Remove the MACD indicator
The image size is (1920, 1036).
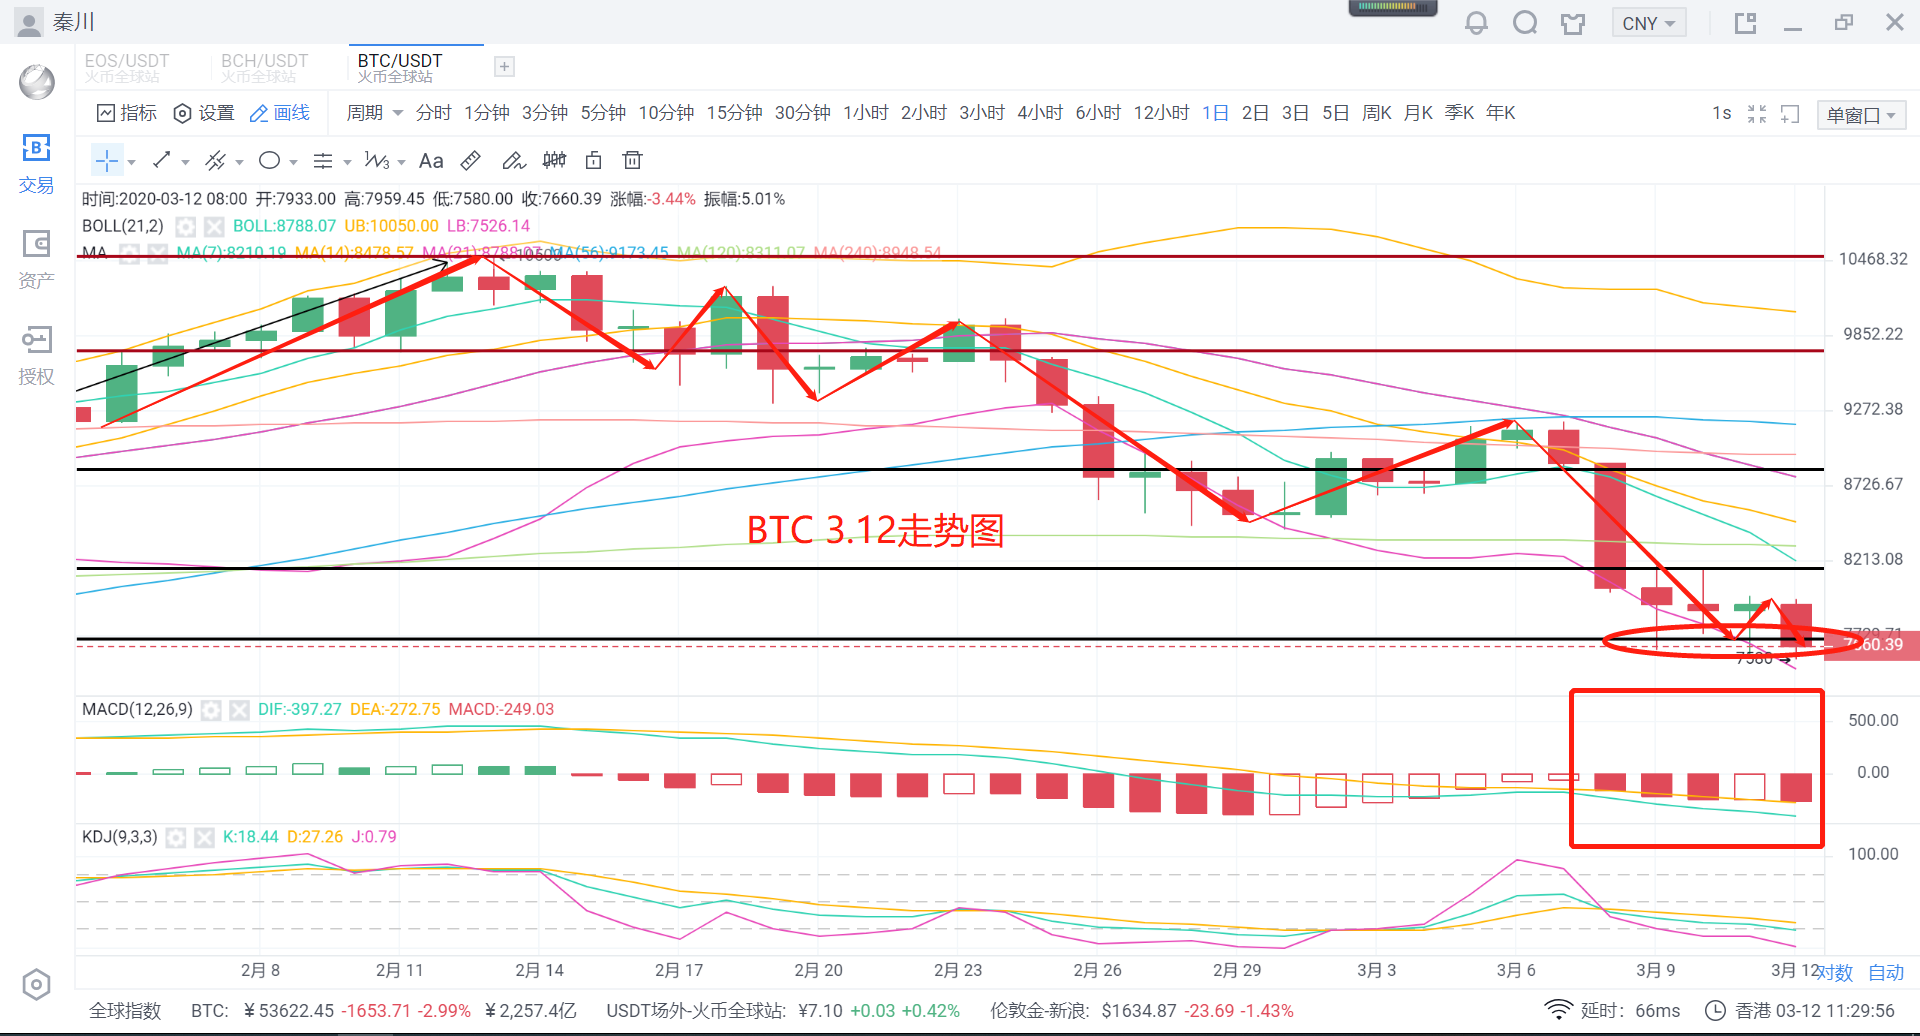[239, 710]
